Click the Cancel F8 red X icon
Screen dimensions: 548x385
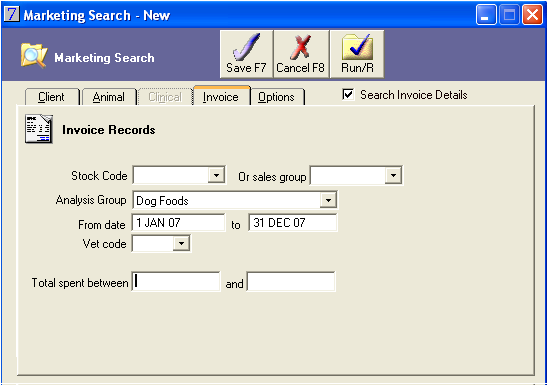[x=301, y=46]
